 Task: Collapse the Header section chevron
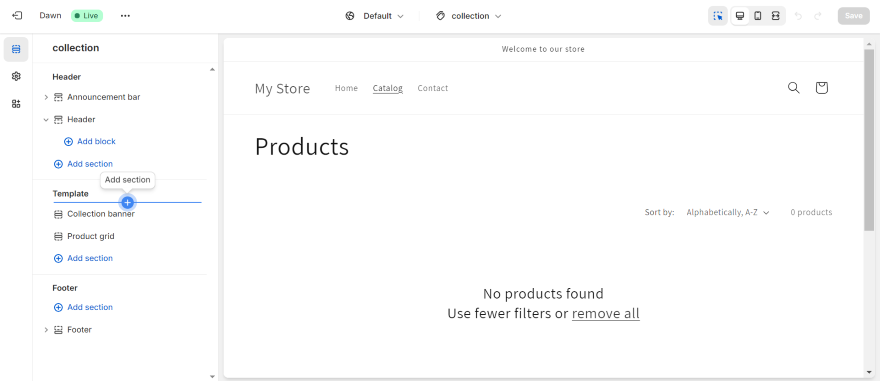click(46, 120)
